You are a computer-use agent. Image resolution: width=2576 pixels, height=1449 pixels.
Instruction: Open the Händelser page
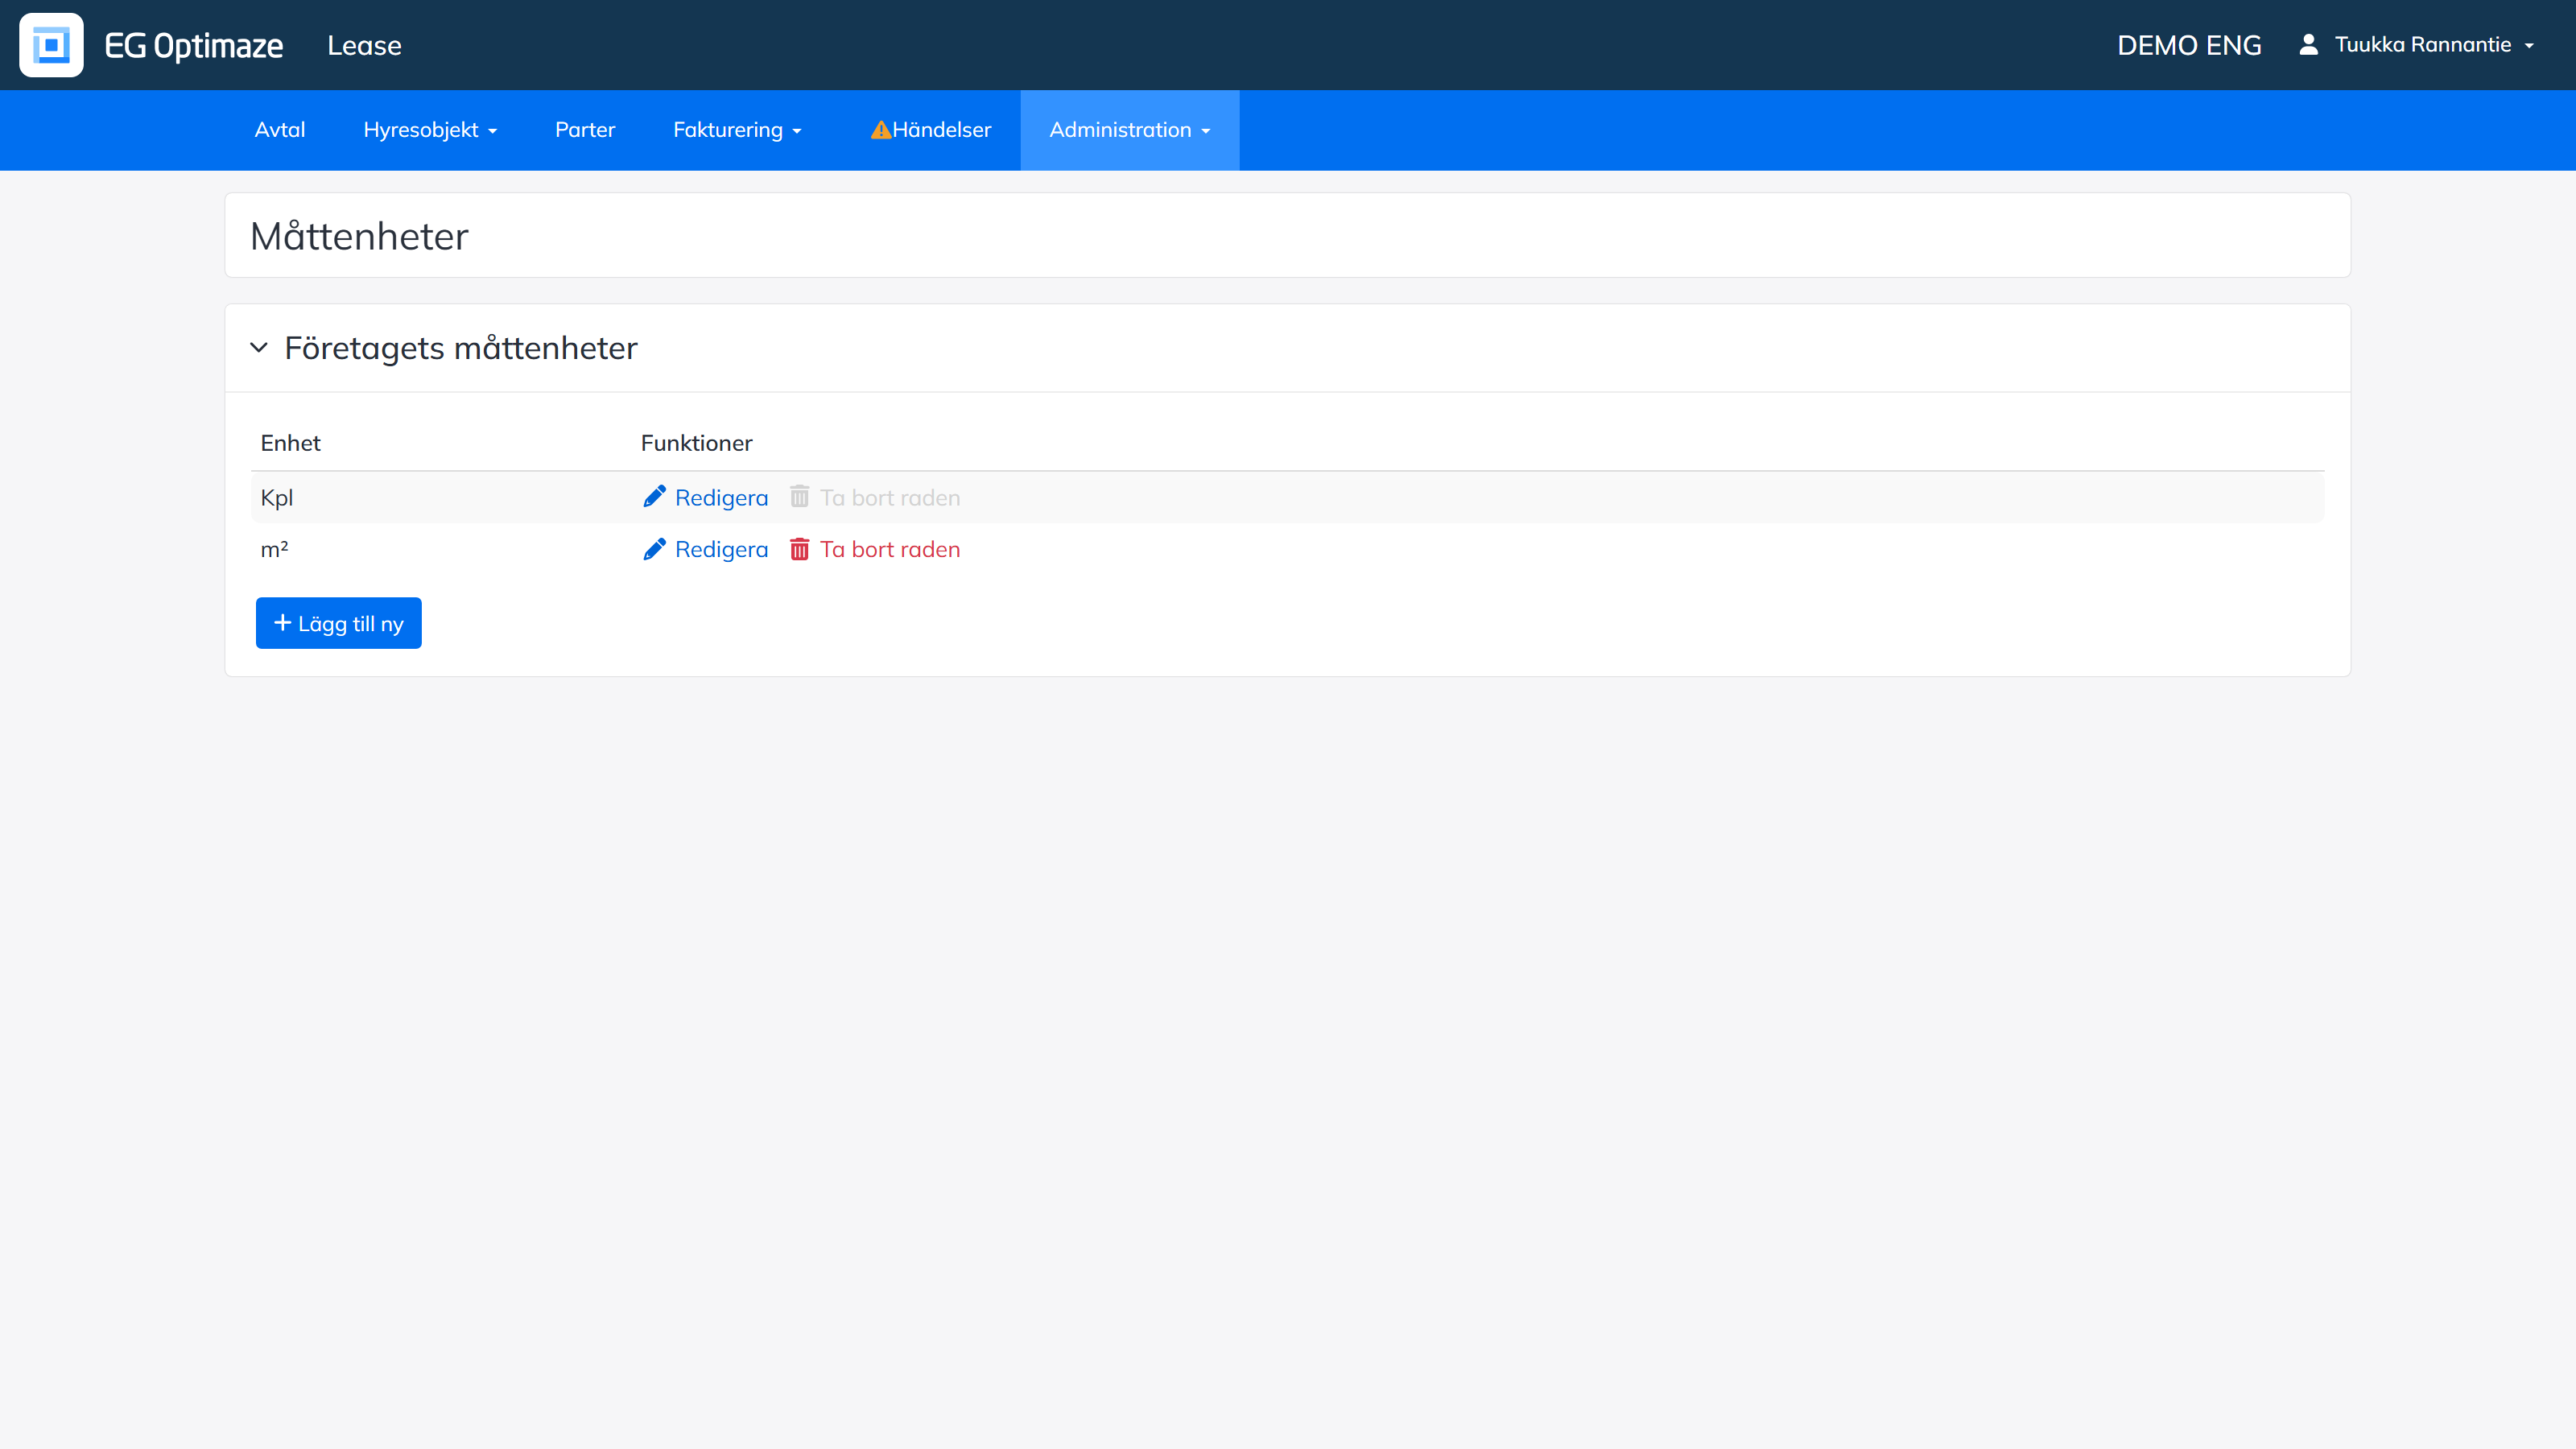(x=931, y=130)
